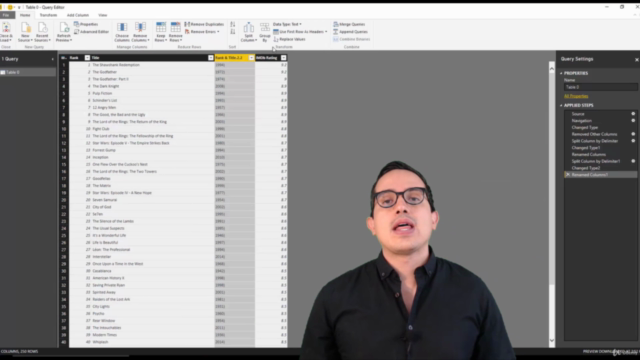Switch to the Home ribbon tab
The height and width of the screenshot is (360, 640).
(25, 15)
